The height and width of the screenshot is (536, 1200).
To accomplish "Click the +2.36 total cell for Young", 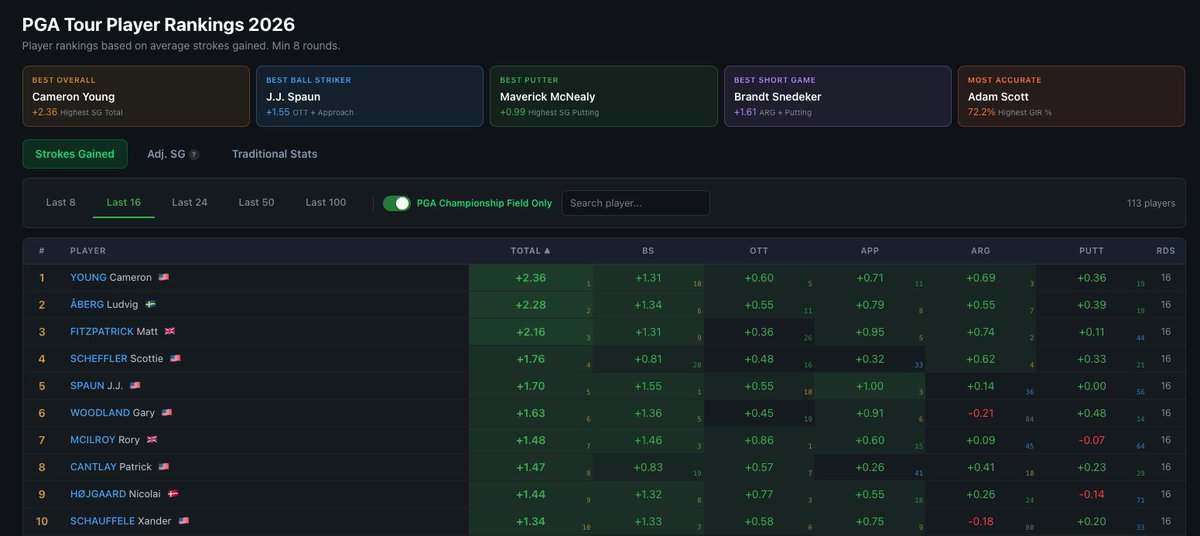I will [x=531, y=278].
